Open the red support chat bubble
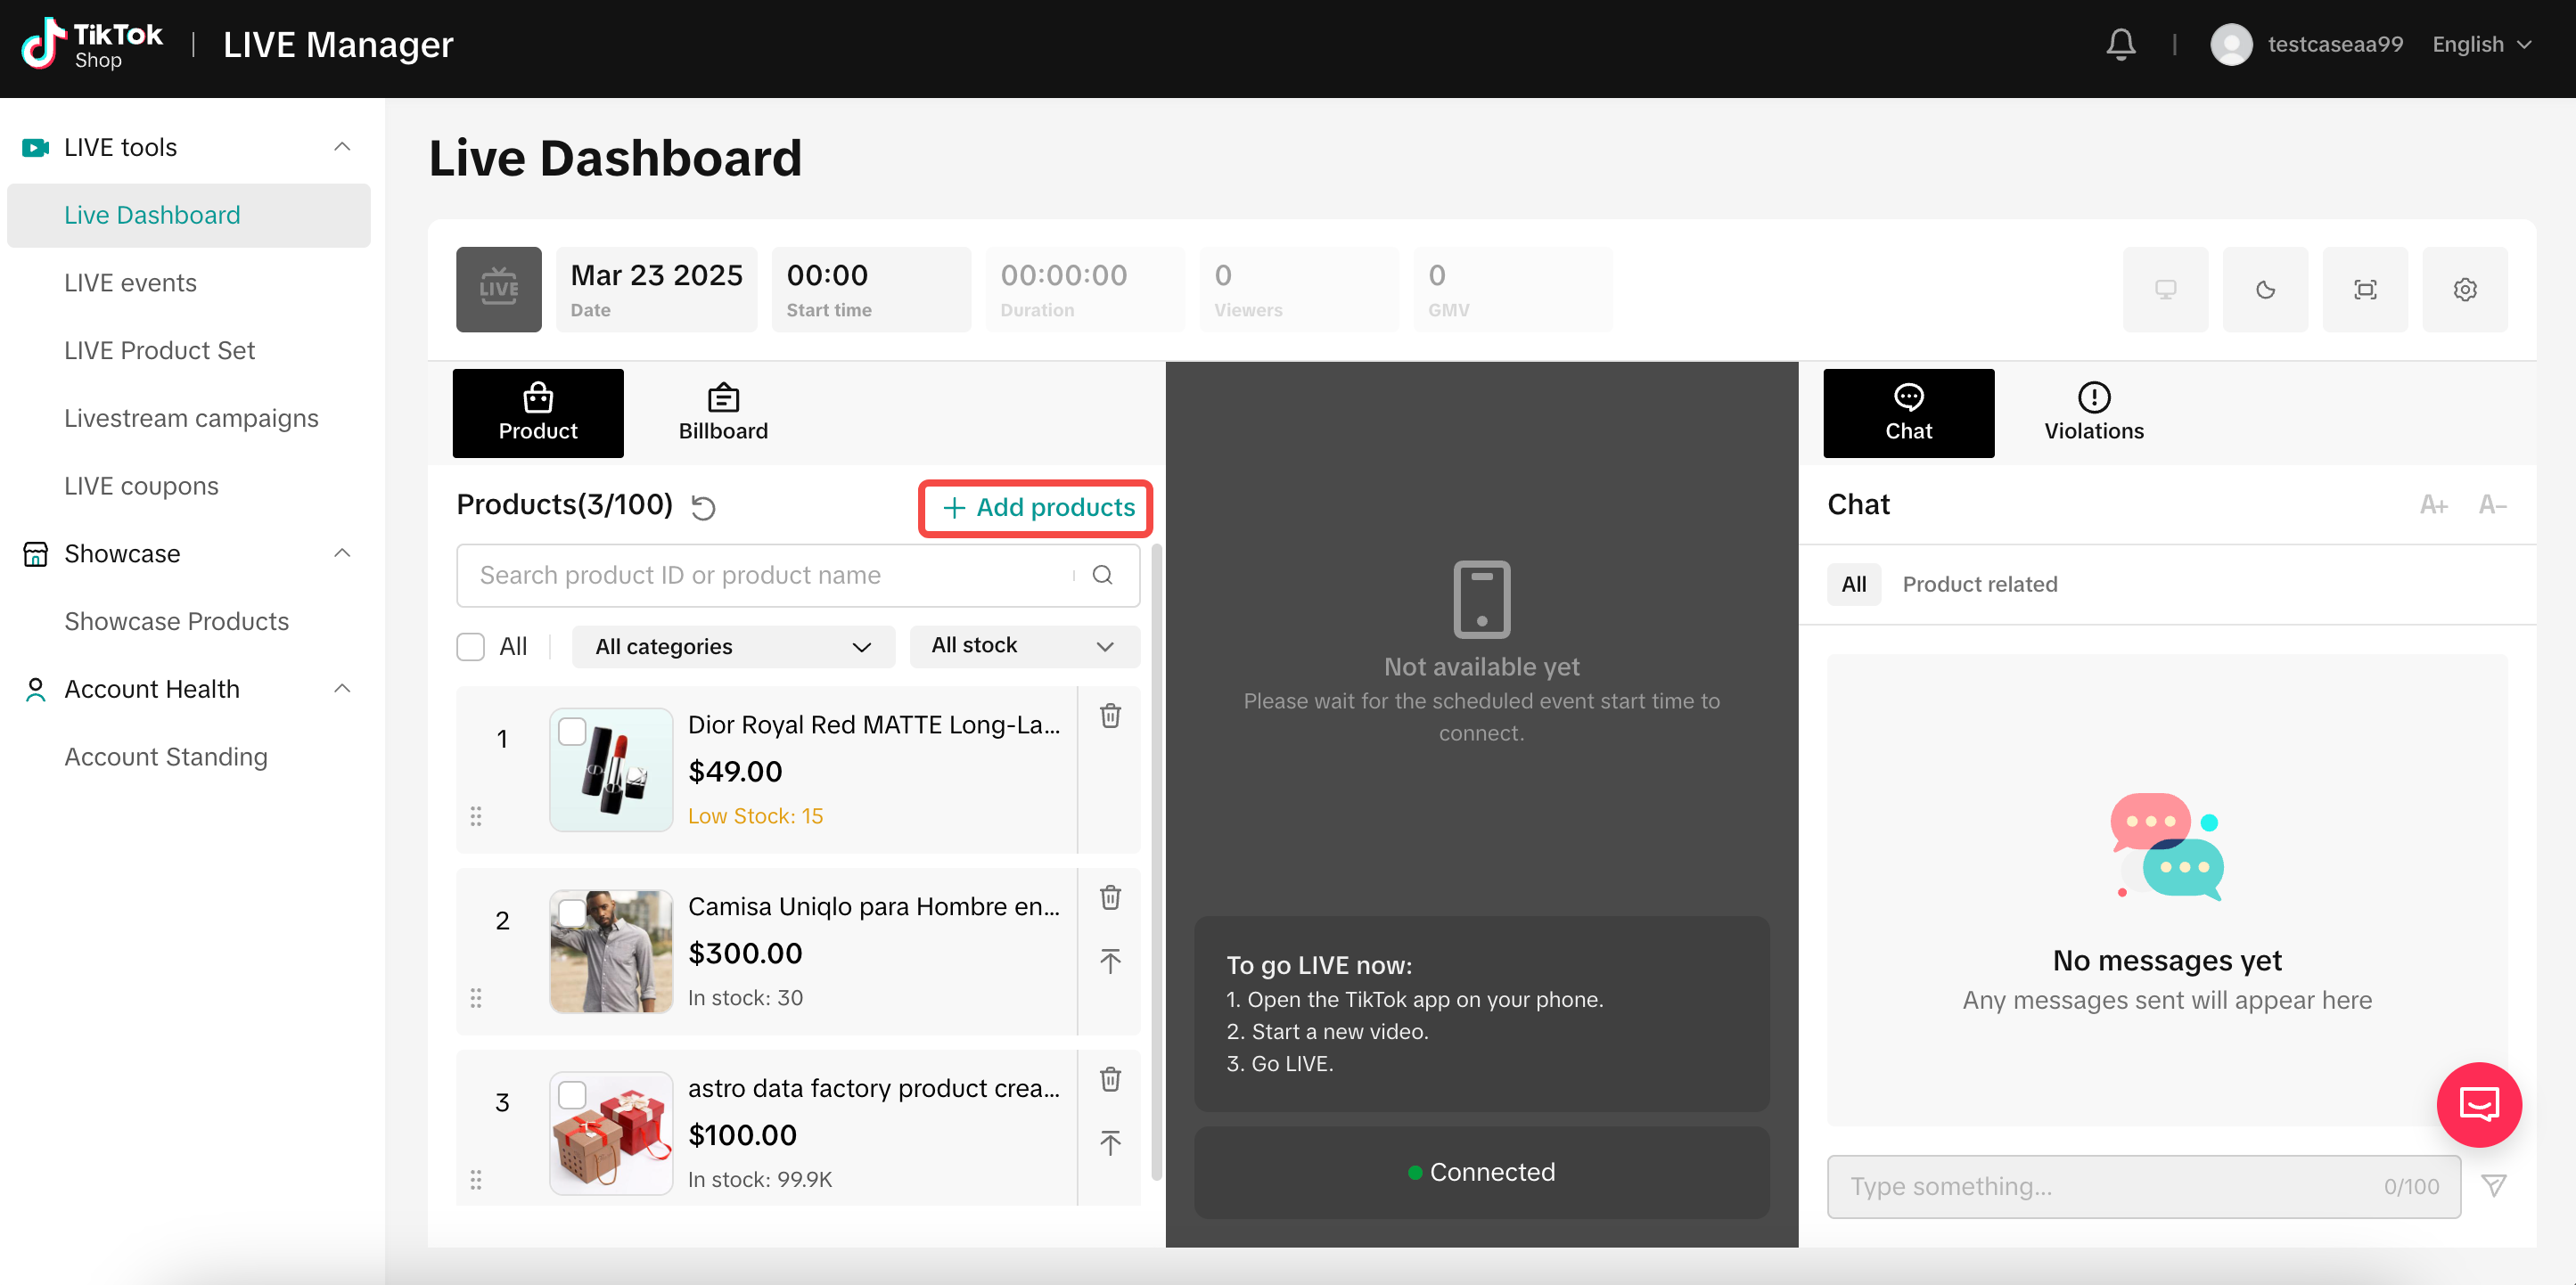This screenshot has height=1285, width=2576. point(2479,1104)
